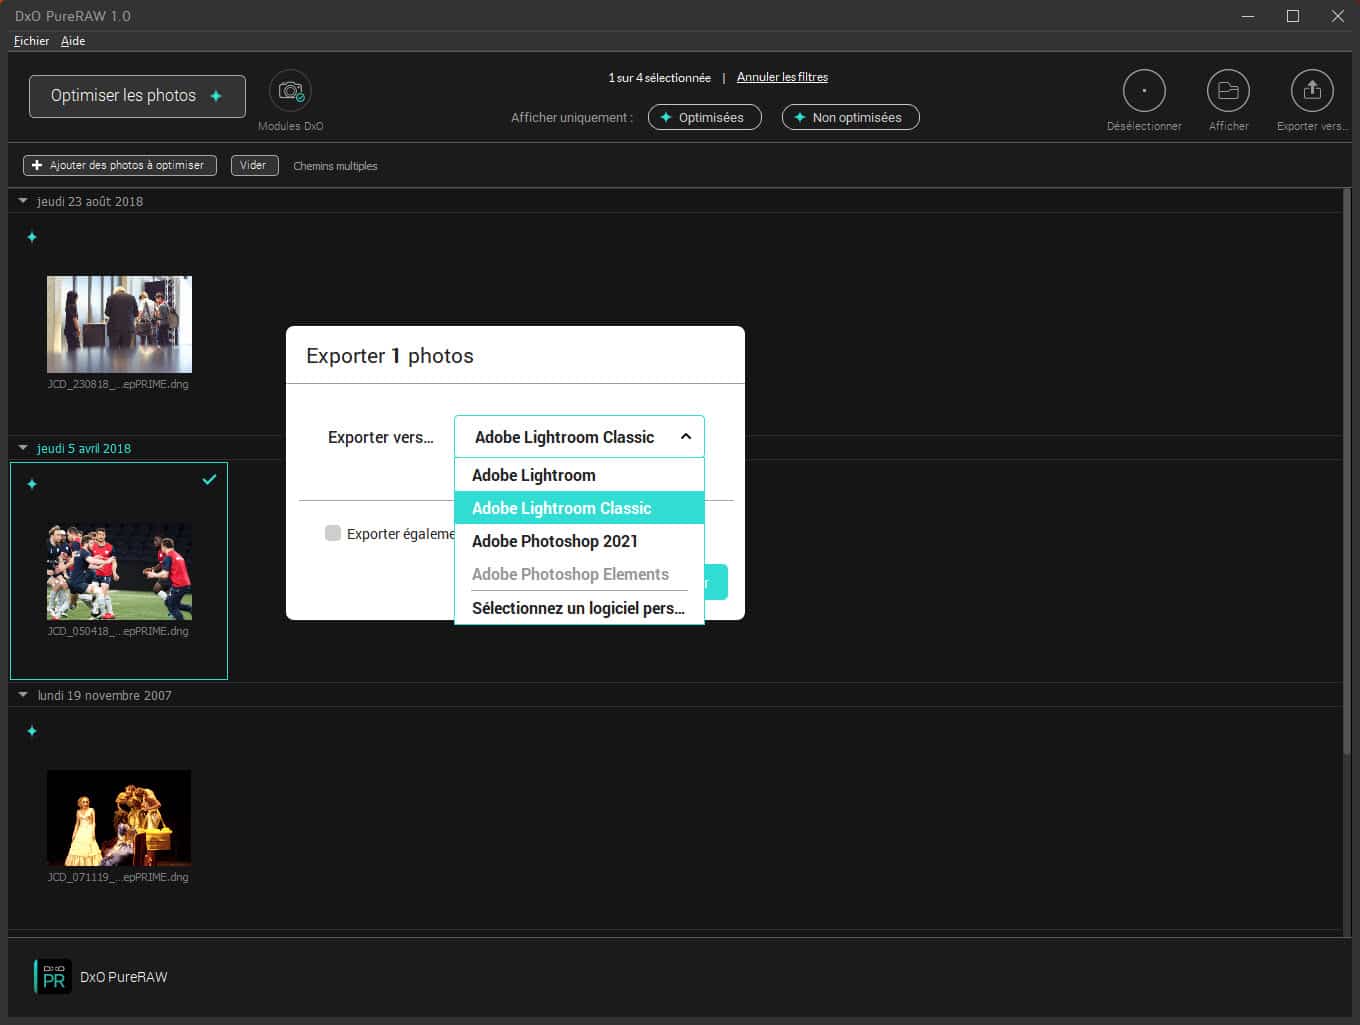This screenshot has width=1360, height=1025.
Task: Collapse the jeudi 23 août 2018 group
Action: (23, 201)
